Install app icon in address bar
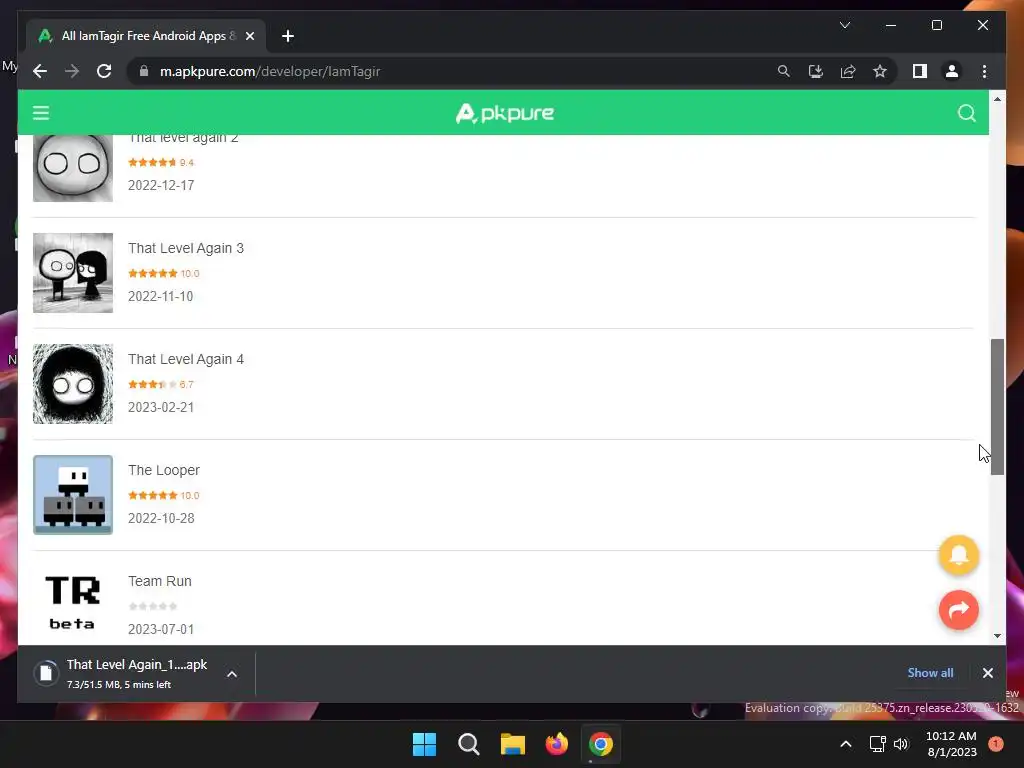Screen dimensions: 1024x768 pyautogui.click(x=816, y=71)
